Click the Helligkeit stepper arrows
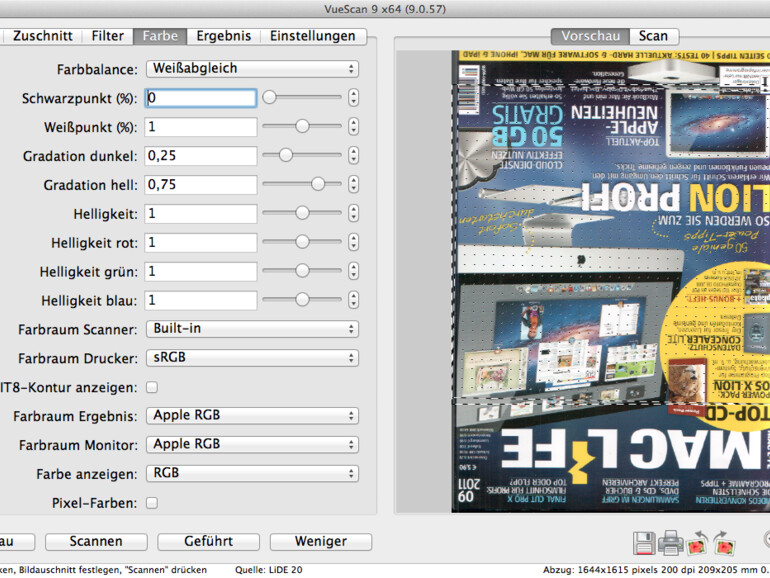Viewport: 770px width, 578px height. [x=353, y=213]
